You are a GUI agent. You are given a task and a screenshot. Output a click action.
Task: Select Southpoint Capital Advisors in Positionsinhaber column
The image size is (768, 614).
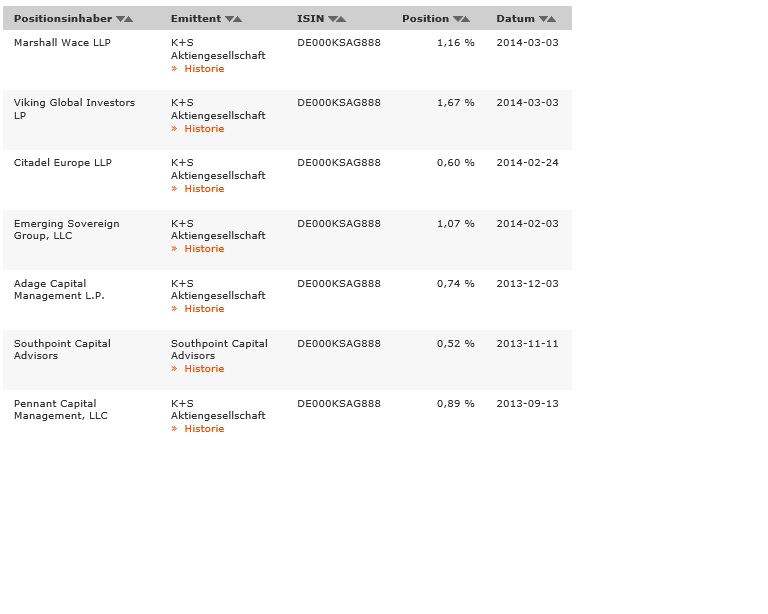[62, 350]
